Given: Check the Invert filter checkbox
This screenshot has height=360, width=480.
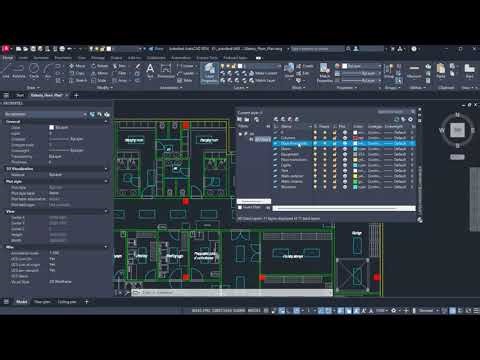Looking at the screenshot, I should (x=240, y=207).
